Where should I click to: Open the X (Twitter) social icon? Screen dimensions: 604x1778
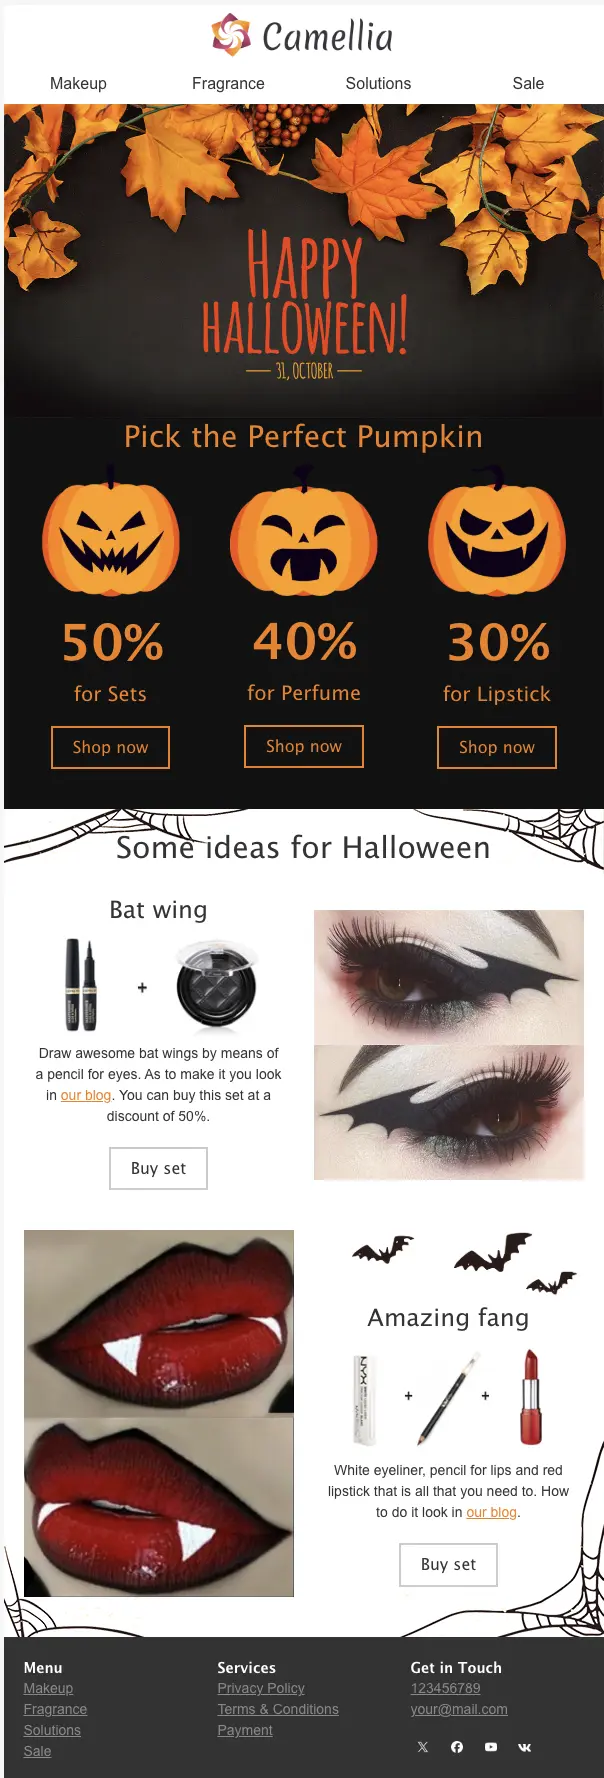(423, 1747)
